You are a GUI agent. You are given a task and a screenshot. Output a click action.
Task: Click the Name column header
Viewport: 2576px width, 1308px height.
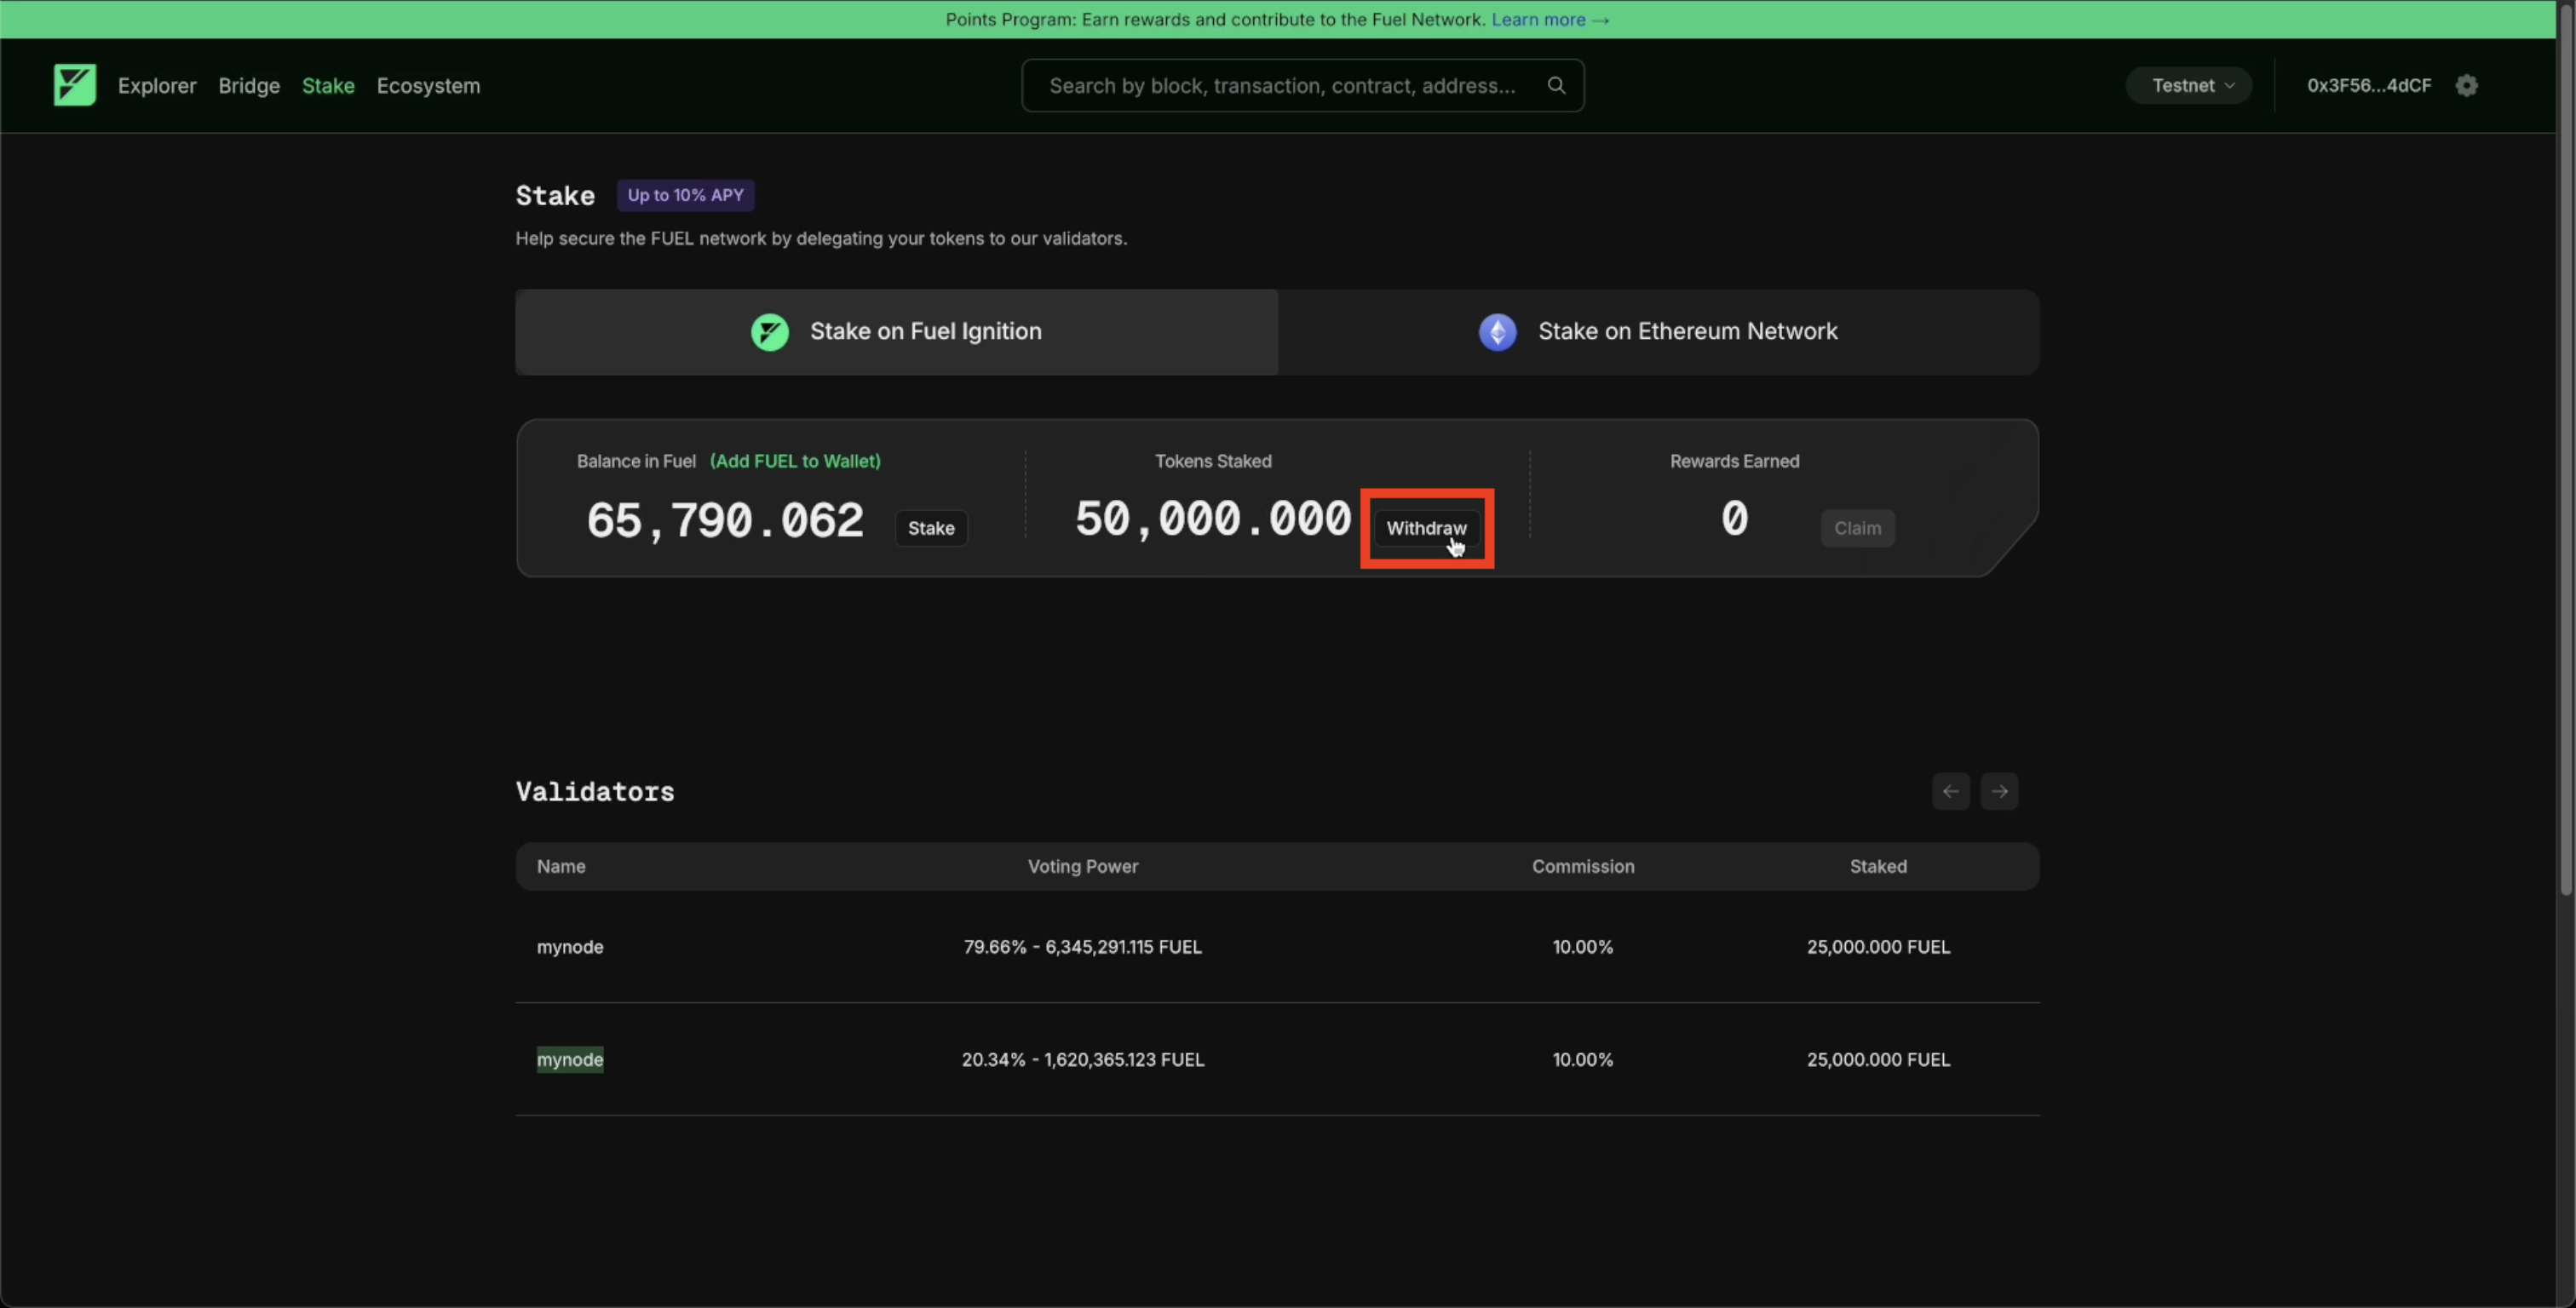pyautogui.click(x=561, y=866)
